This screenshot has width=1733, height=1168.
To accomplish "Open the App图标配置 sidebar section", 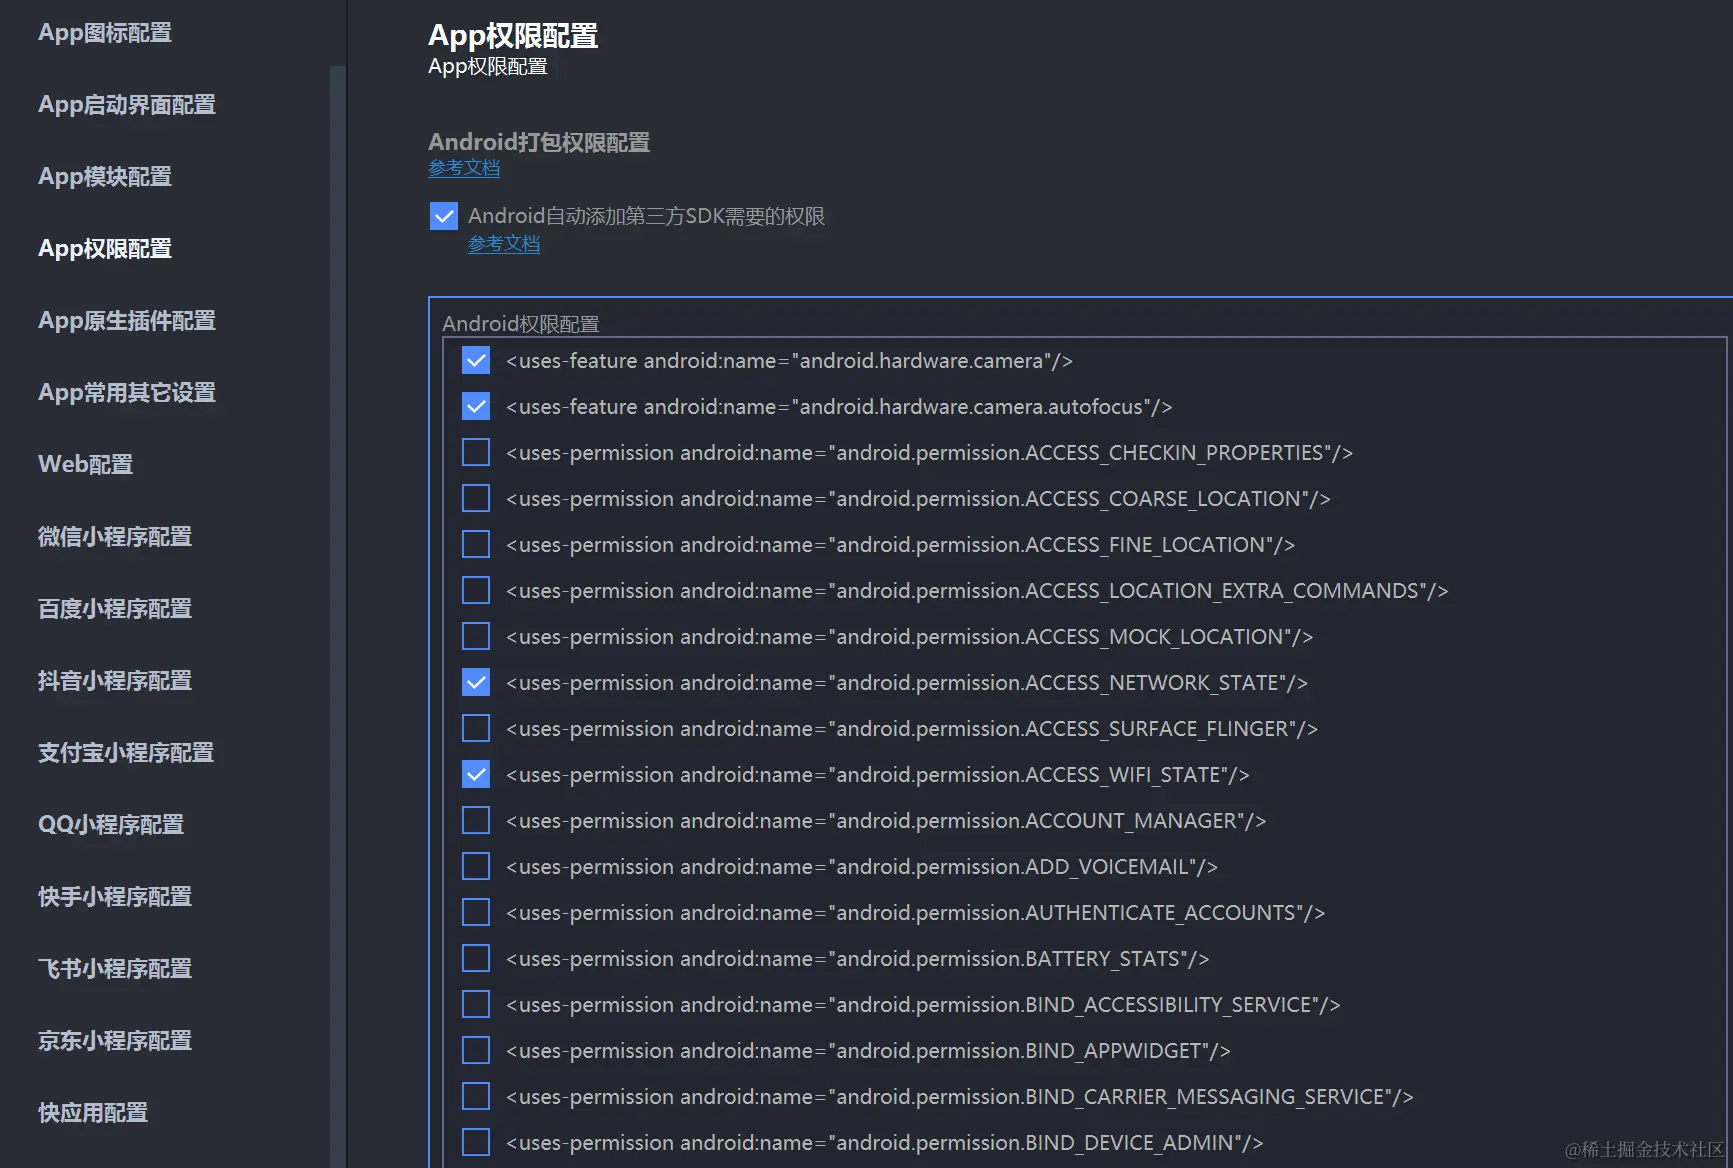I will [104, 32].
